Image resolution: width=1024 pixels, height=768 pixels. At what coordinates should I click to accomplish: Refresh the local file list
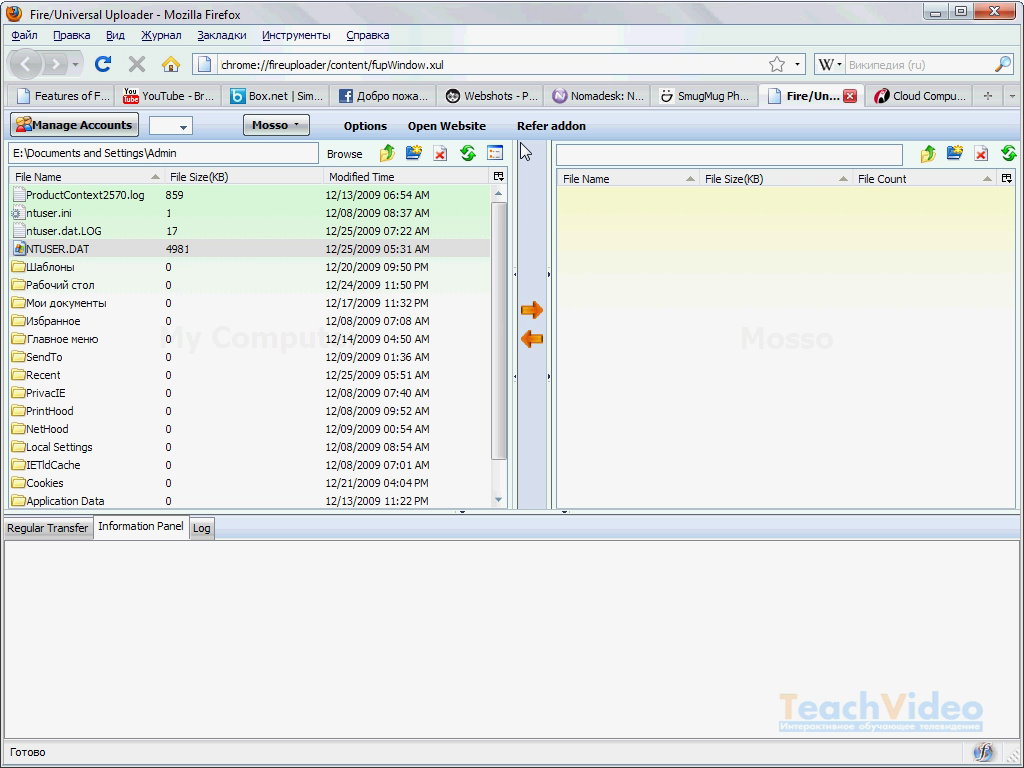point(467,153)
